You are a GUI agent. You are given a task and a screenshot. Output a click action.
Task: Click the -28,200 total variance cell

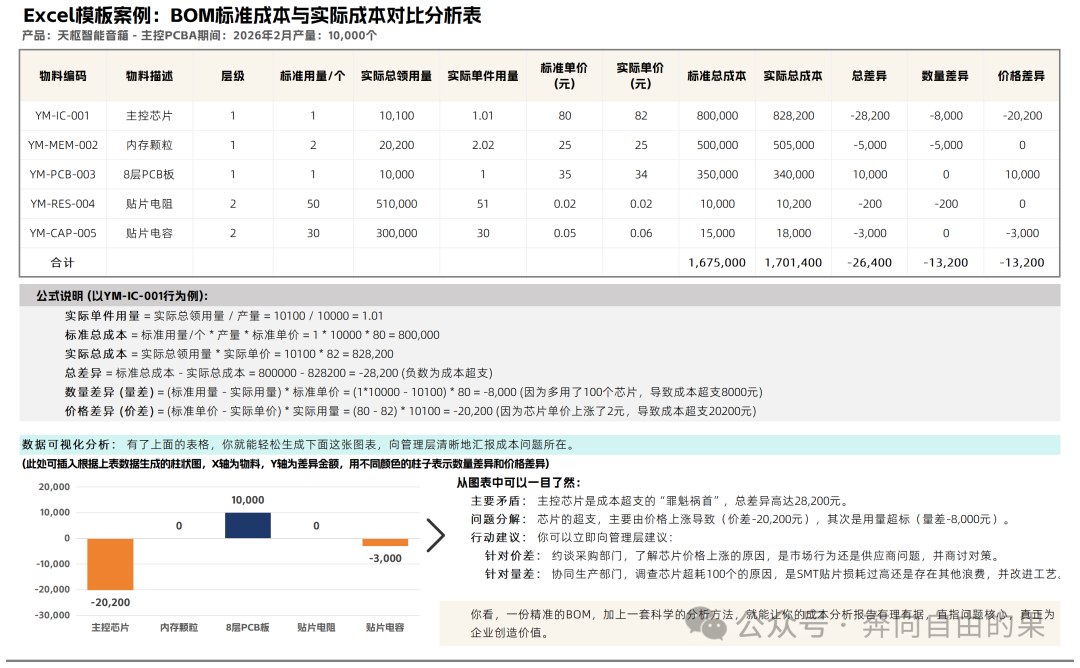870,116
